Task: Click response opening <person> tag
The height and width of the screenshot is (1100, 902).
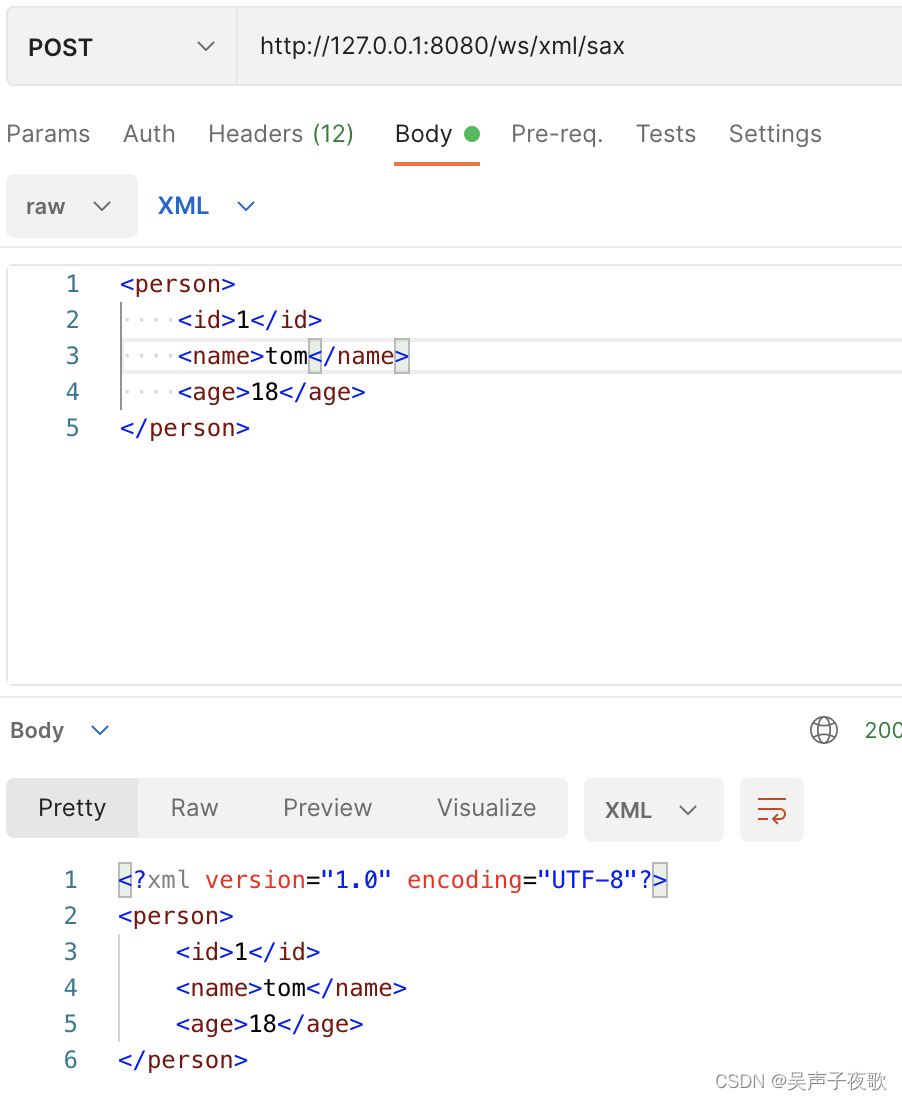Action: point(175,916)
